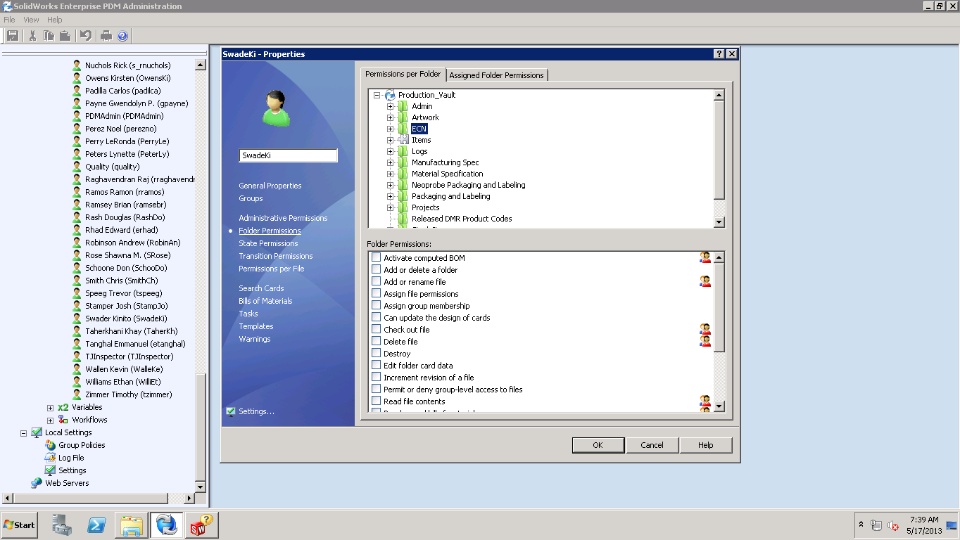Click the Paste toolbar icon
Image resolution: width=960 pixels, height=540 pixels.
(x=64, y=36)
